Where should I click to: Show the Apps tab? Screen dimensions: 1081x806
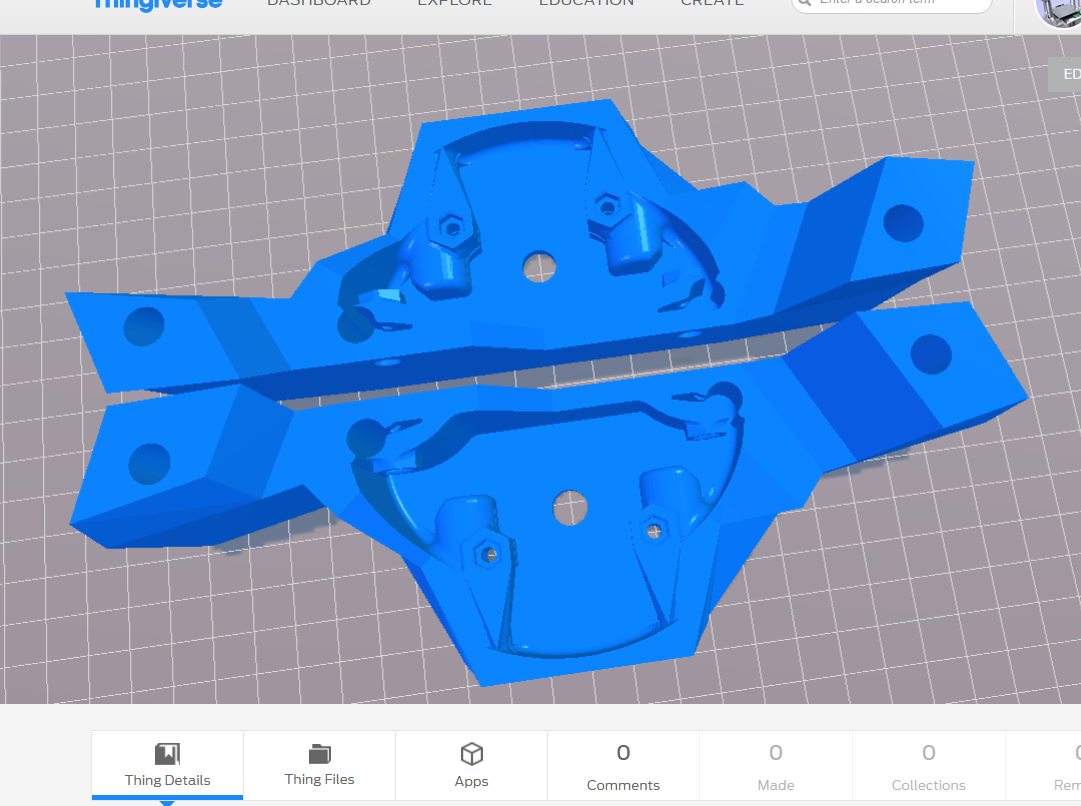tap(472, 765)
